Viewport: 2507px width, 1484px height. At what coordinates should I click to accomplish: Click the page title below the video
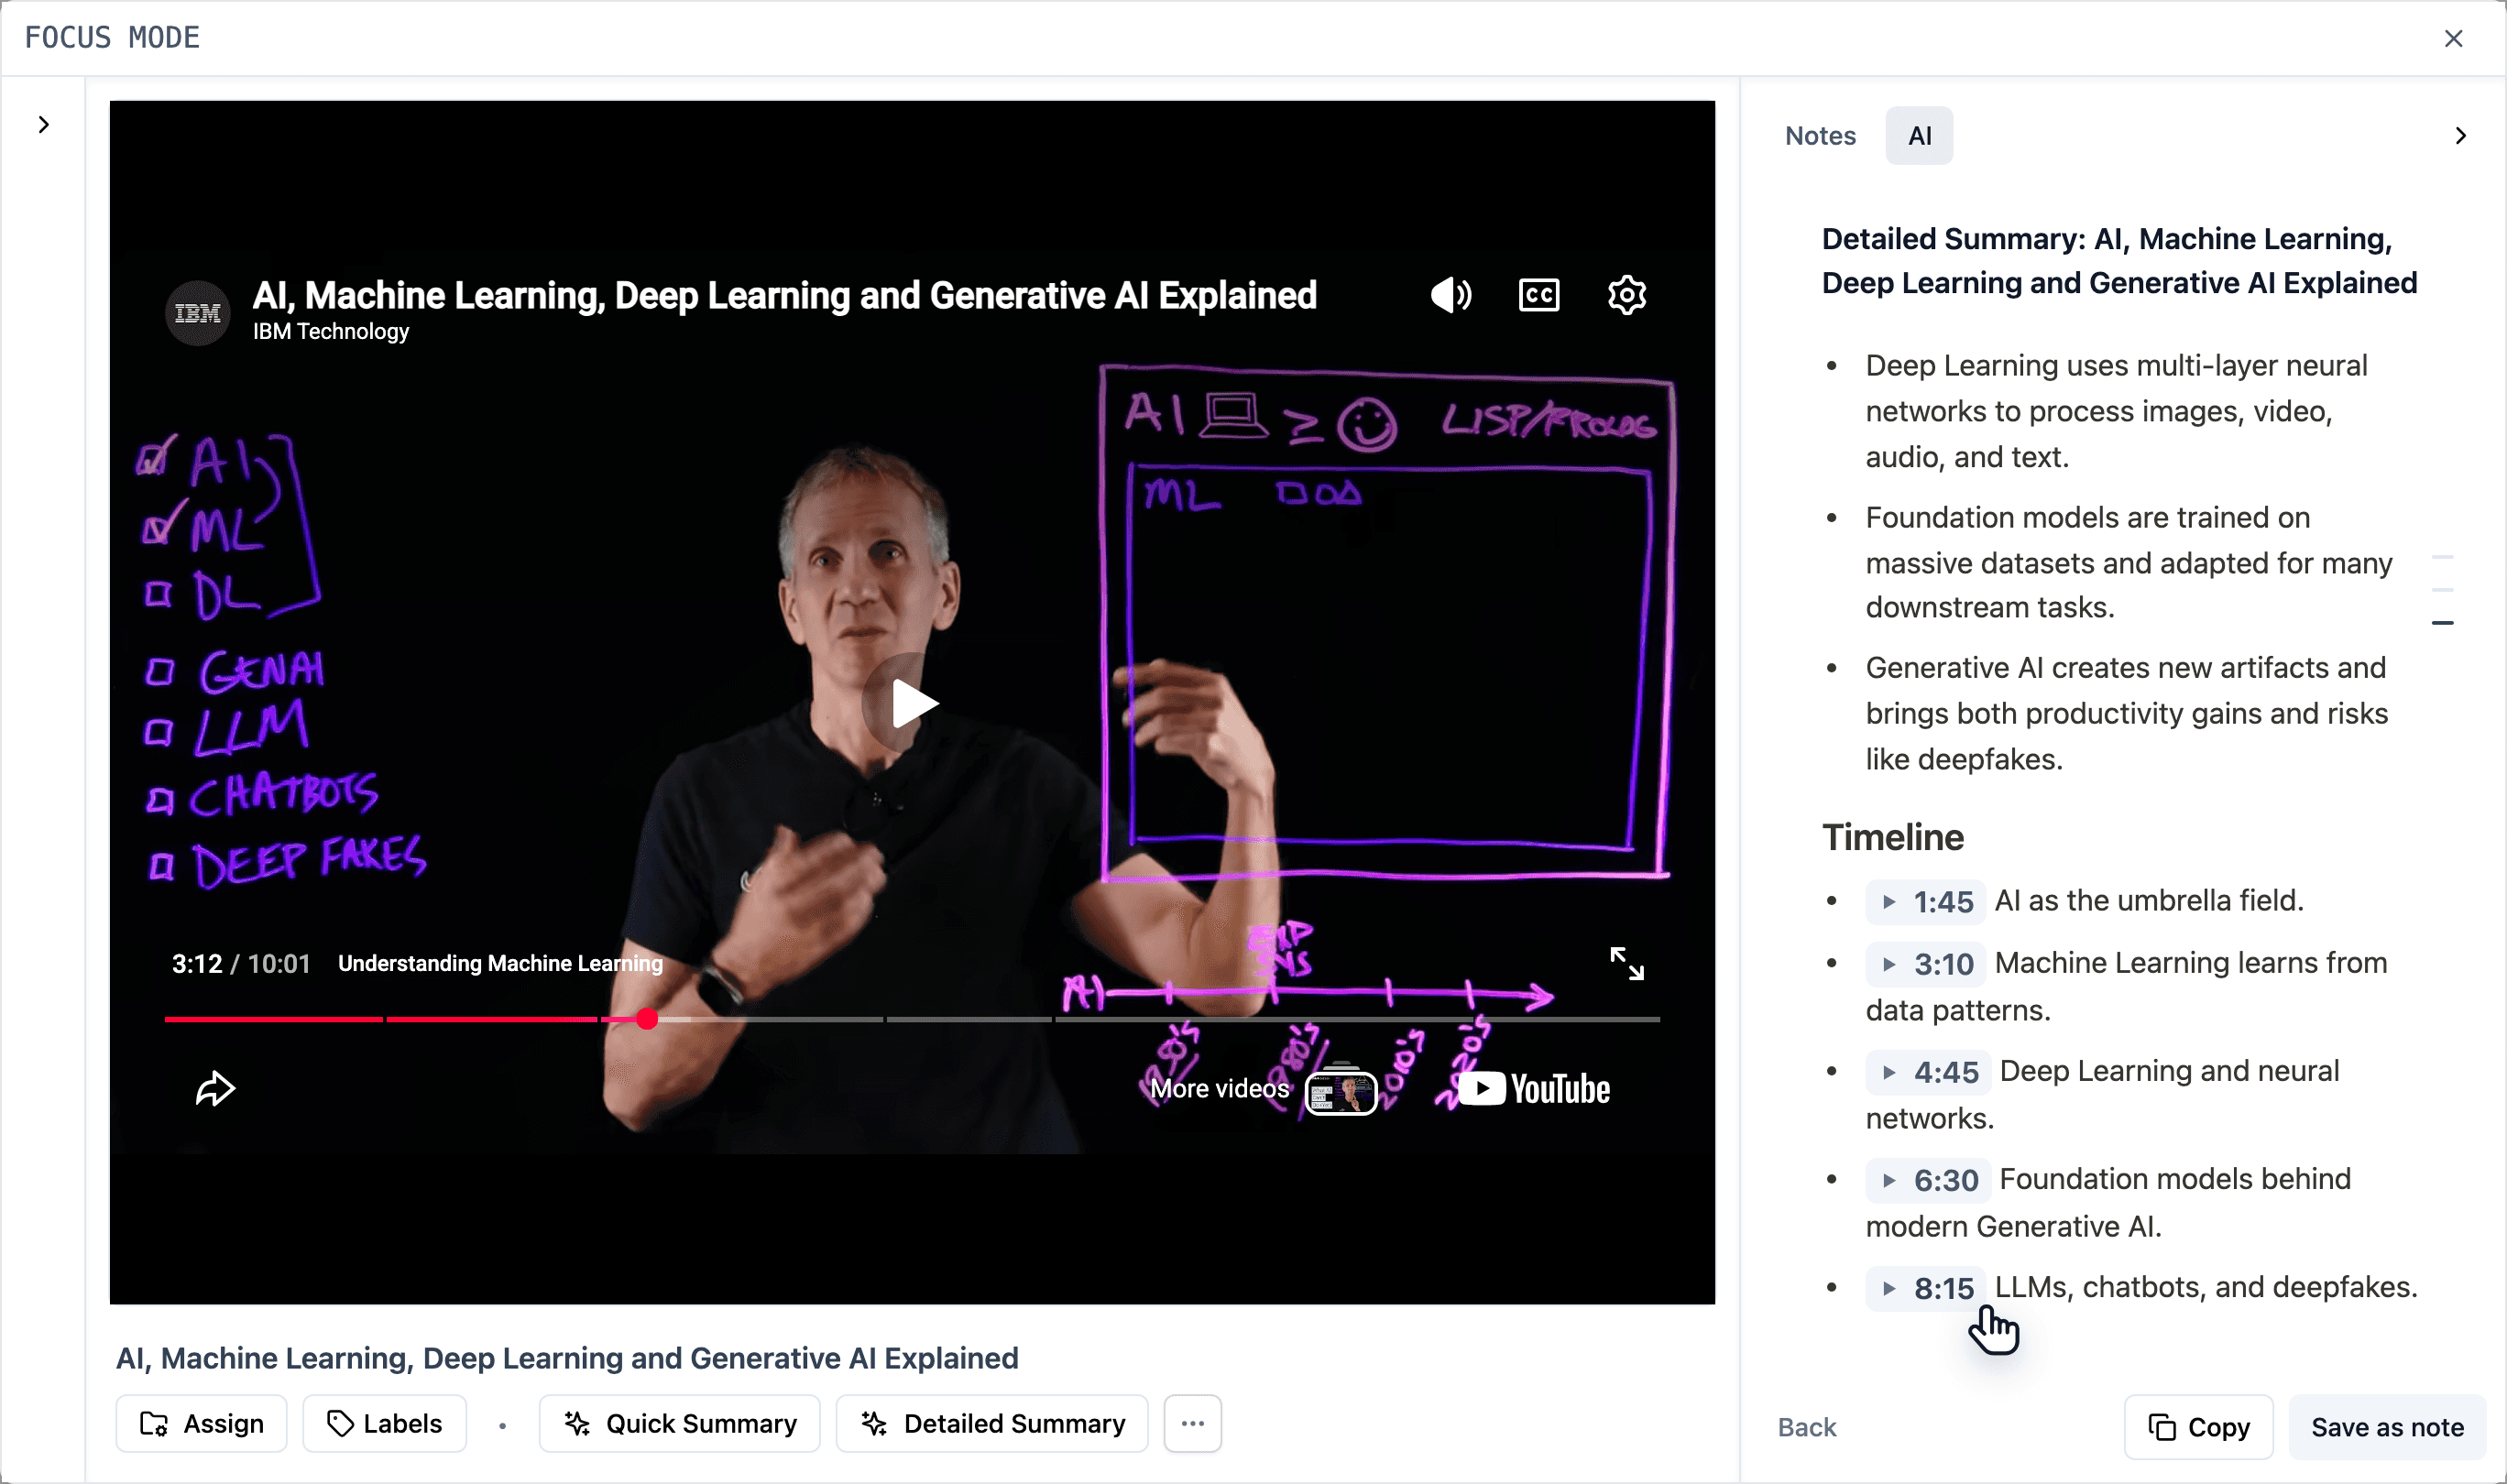(x=567, y=1358)
